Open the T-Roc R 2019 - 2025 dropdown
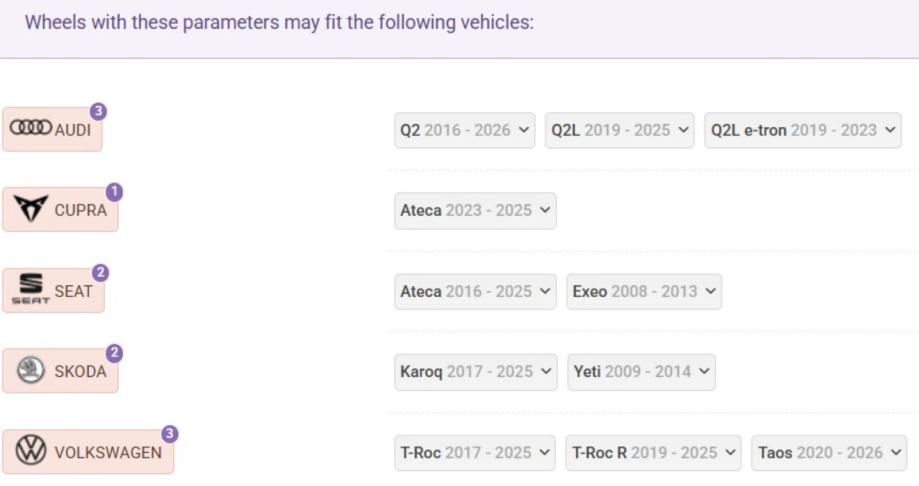This screenshot has width=919, height=486. 653,453
